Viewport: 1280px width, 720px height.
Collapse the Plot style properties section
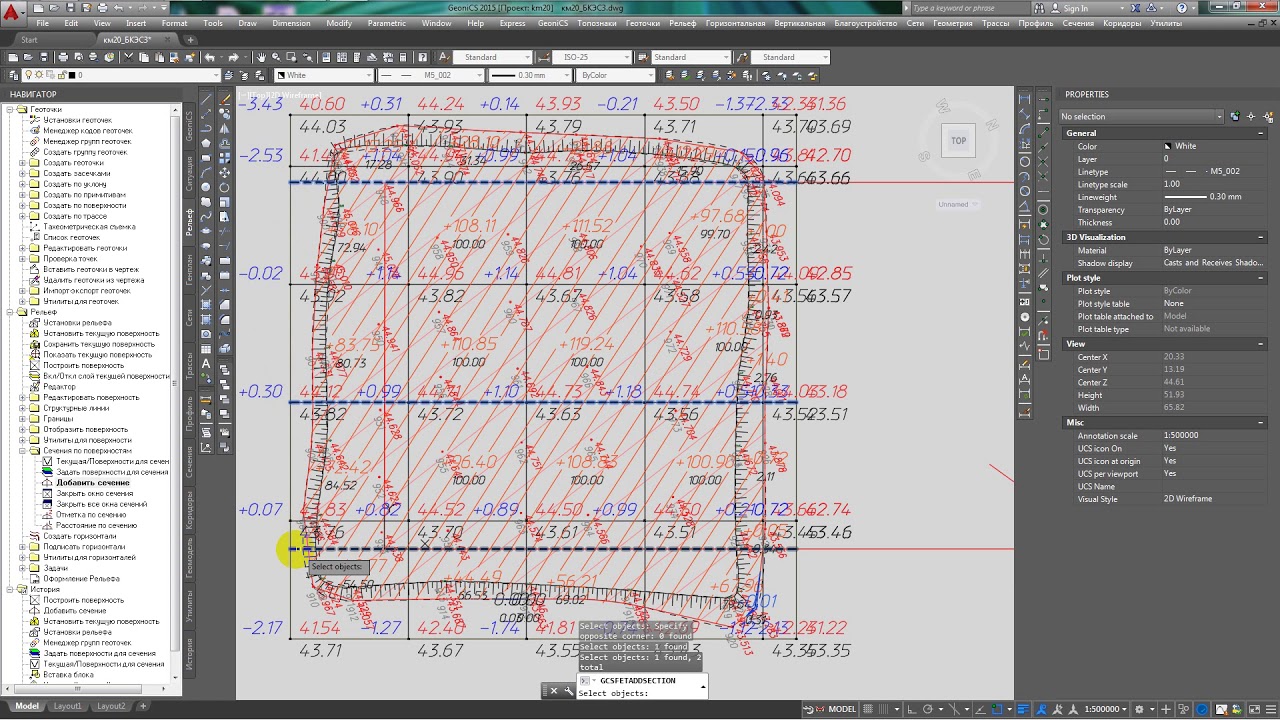[x=1260, y=278]
